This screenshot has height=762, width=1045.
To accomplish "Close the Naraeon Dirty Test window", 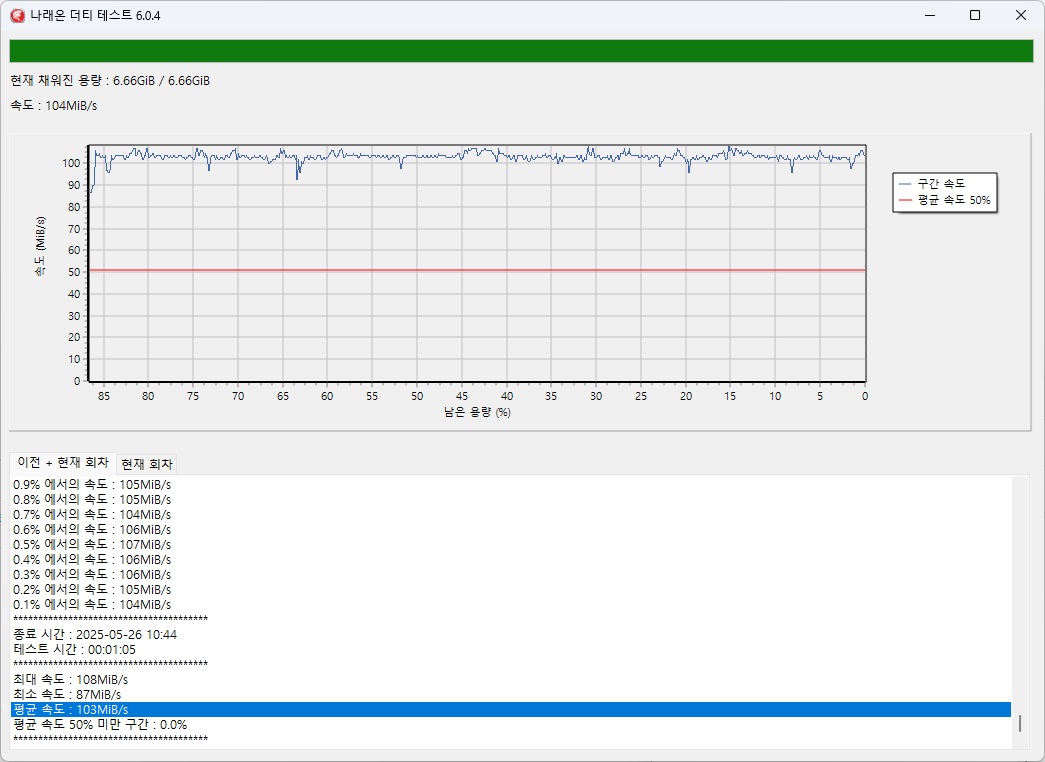I will tap(1020, 15).
